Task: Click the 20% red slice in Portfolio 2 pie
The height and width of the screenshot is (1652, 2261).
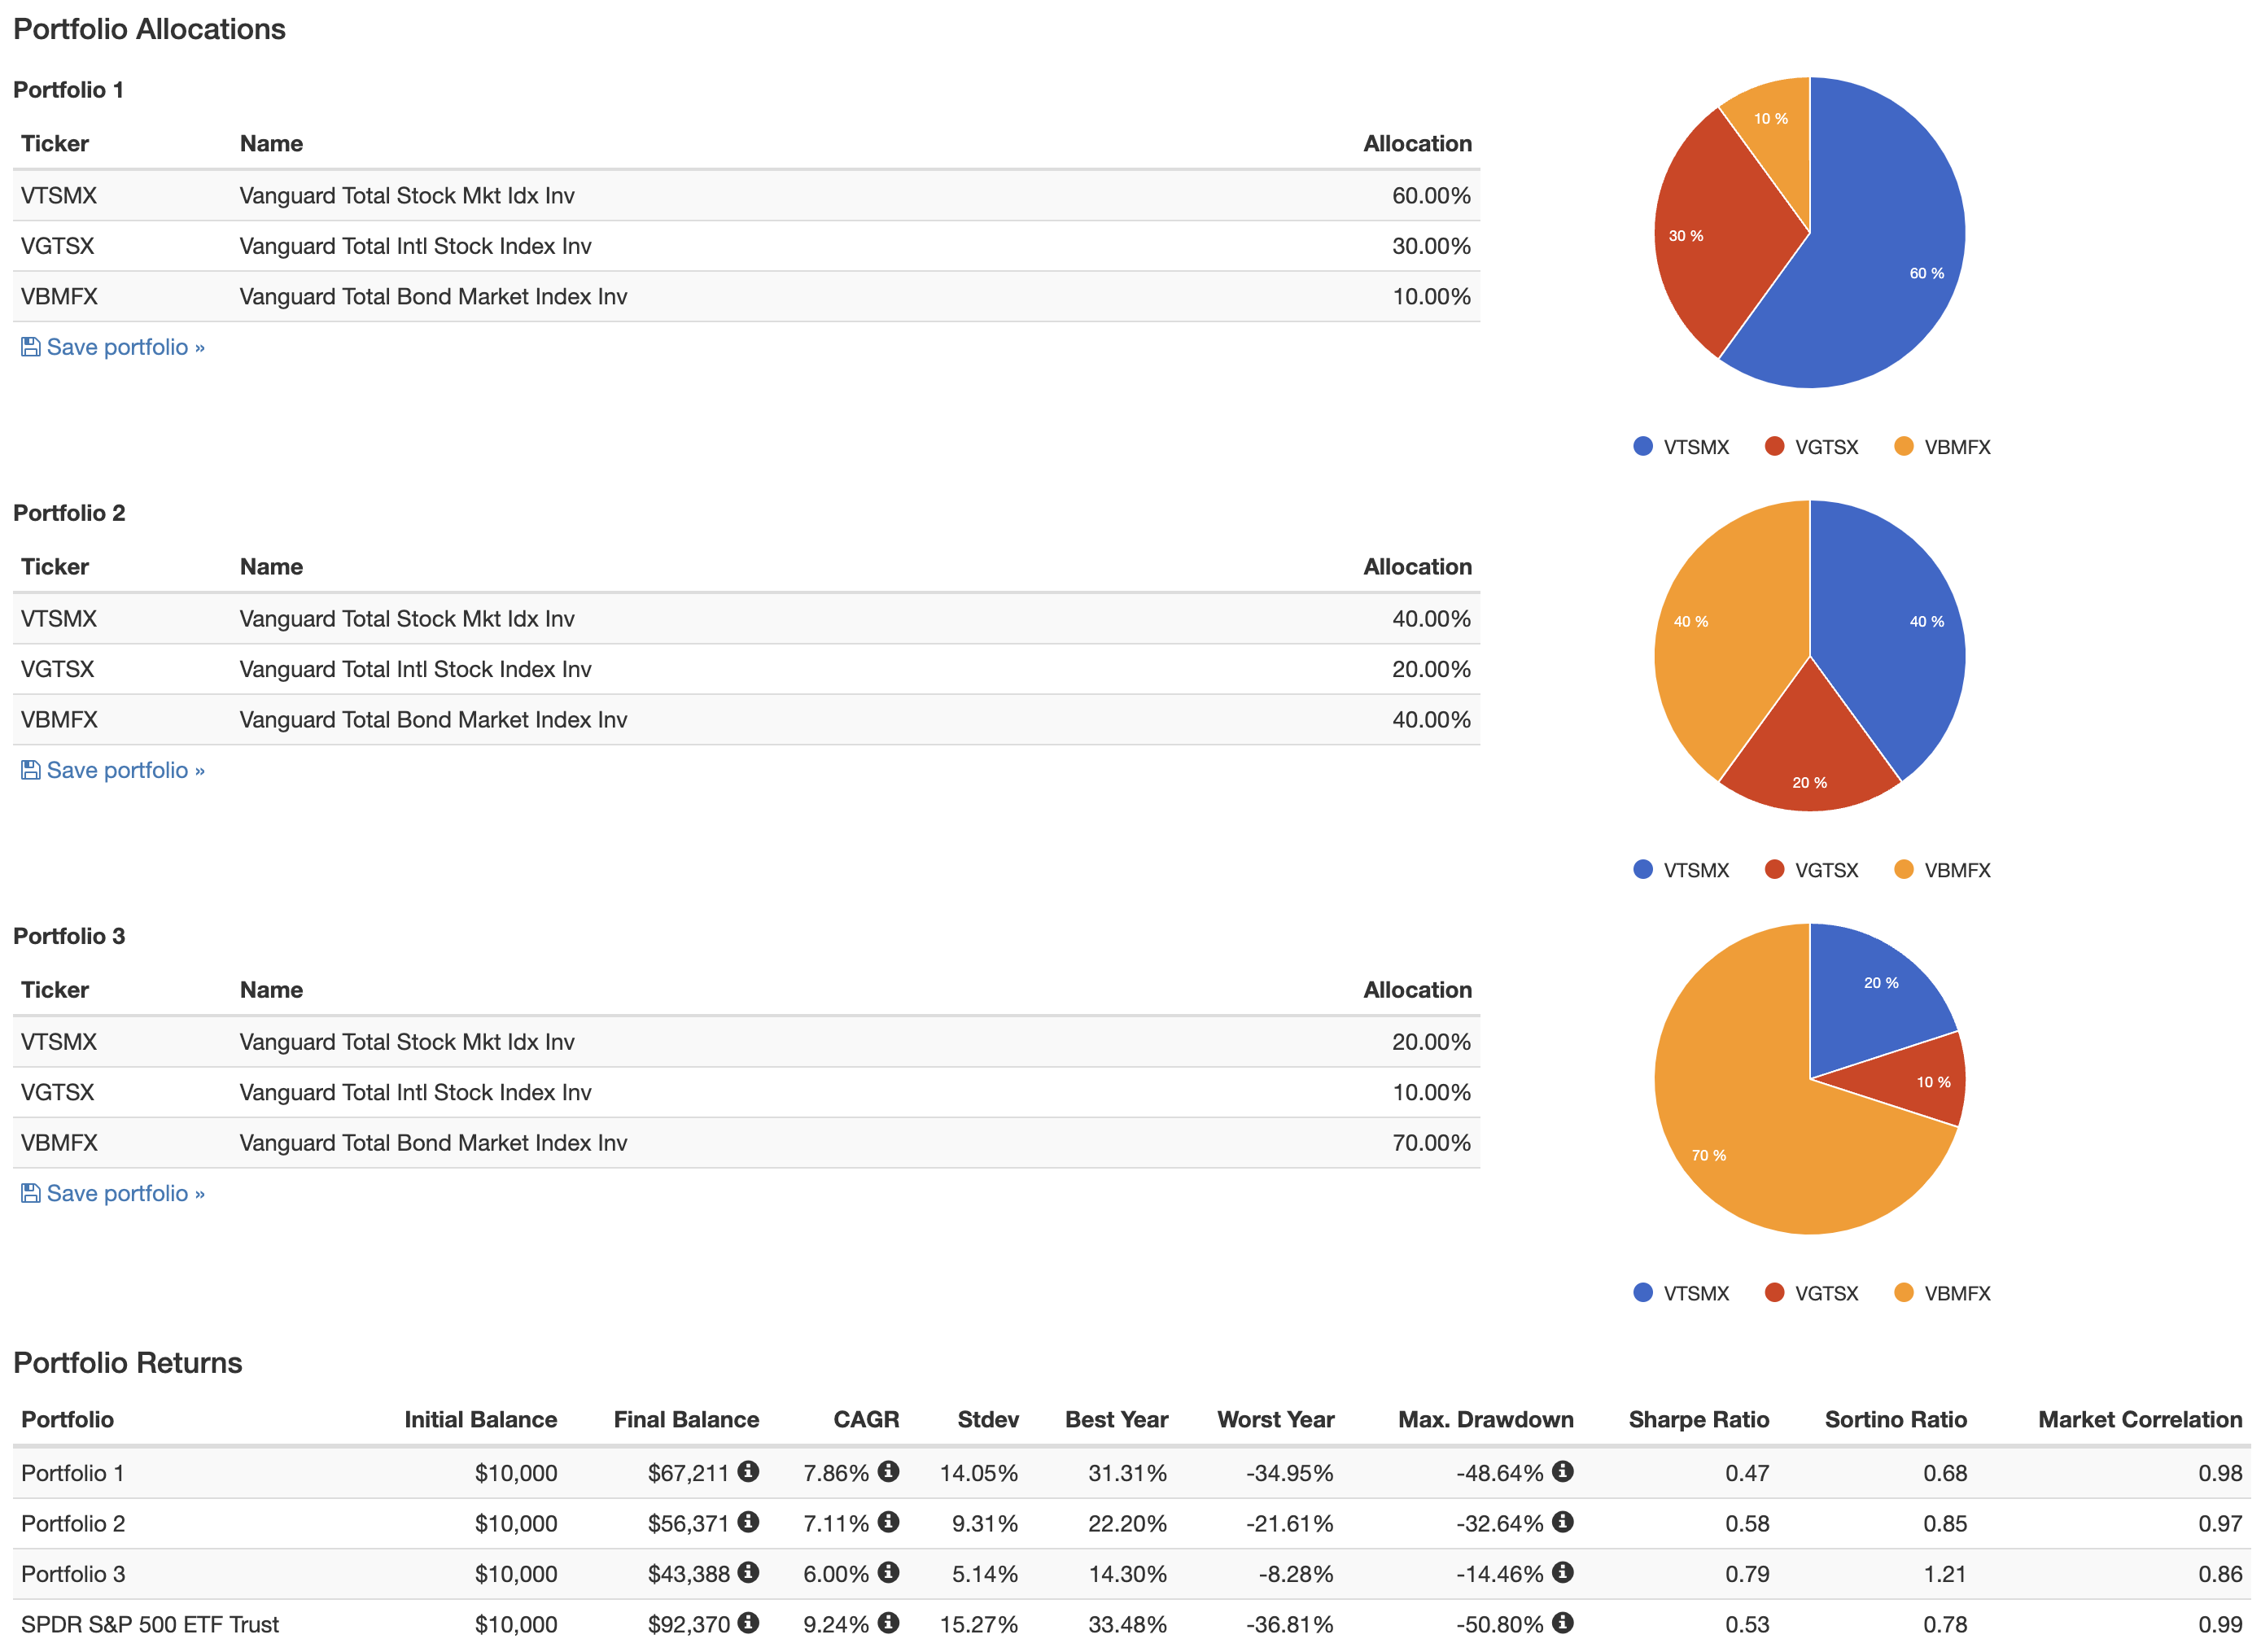Action: (x=1810, y=750)
